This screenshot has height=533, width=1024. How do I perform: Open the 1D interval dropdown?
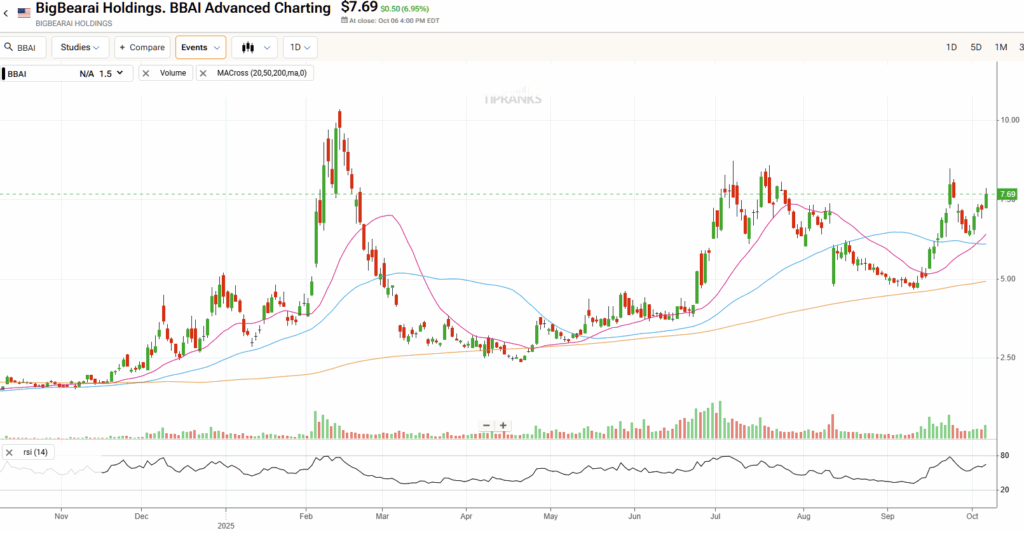coord(300,47)
